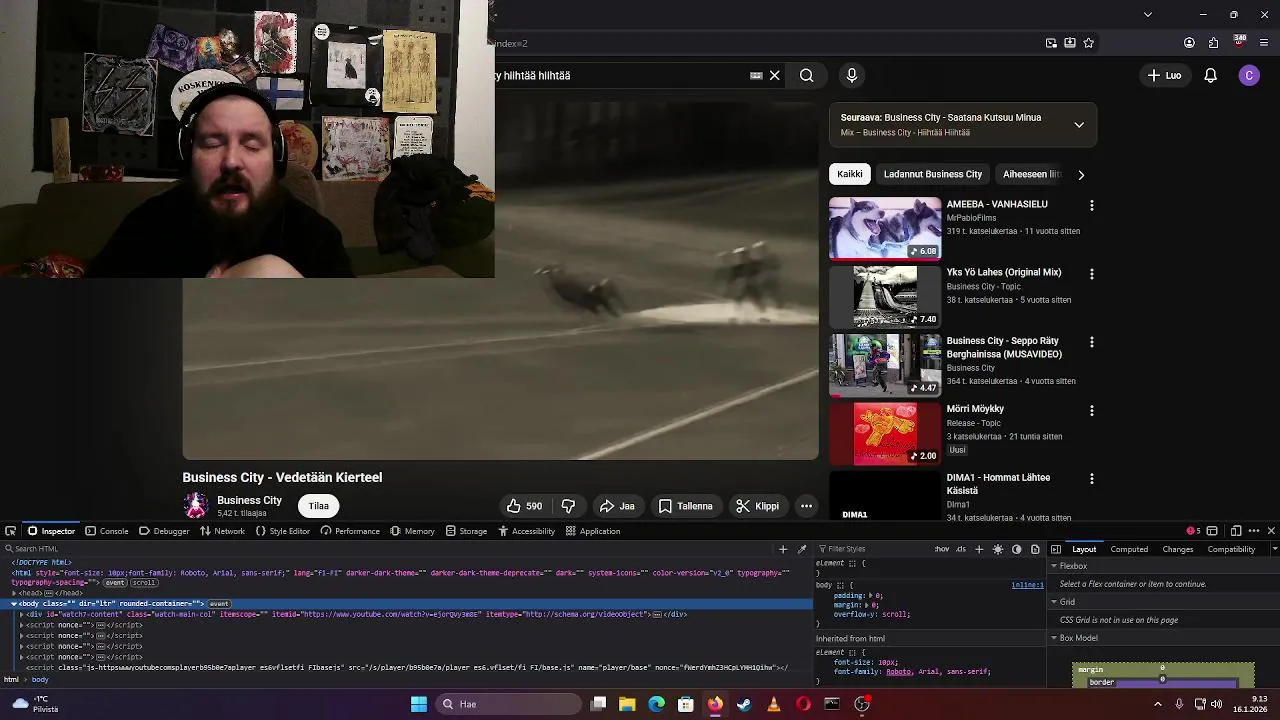The width and height of the screenshot is (1280, 720).
Task: Click the event badge on body element
Action: [x=219, y=604]
